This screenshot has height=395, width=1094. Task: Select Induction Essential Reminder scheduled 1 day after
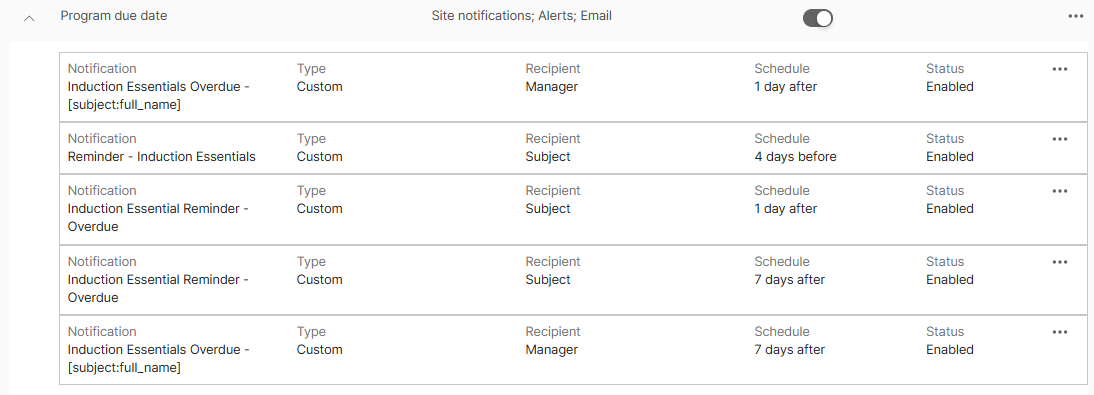tap(158, 217)
